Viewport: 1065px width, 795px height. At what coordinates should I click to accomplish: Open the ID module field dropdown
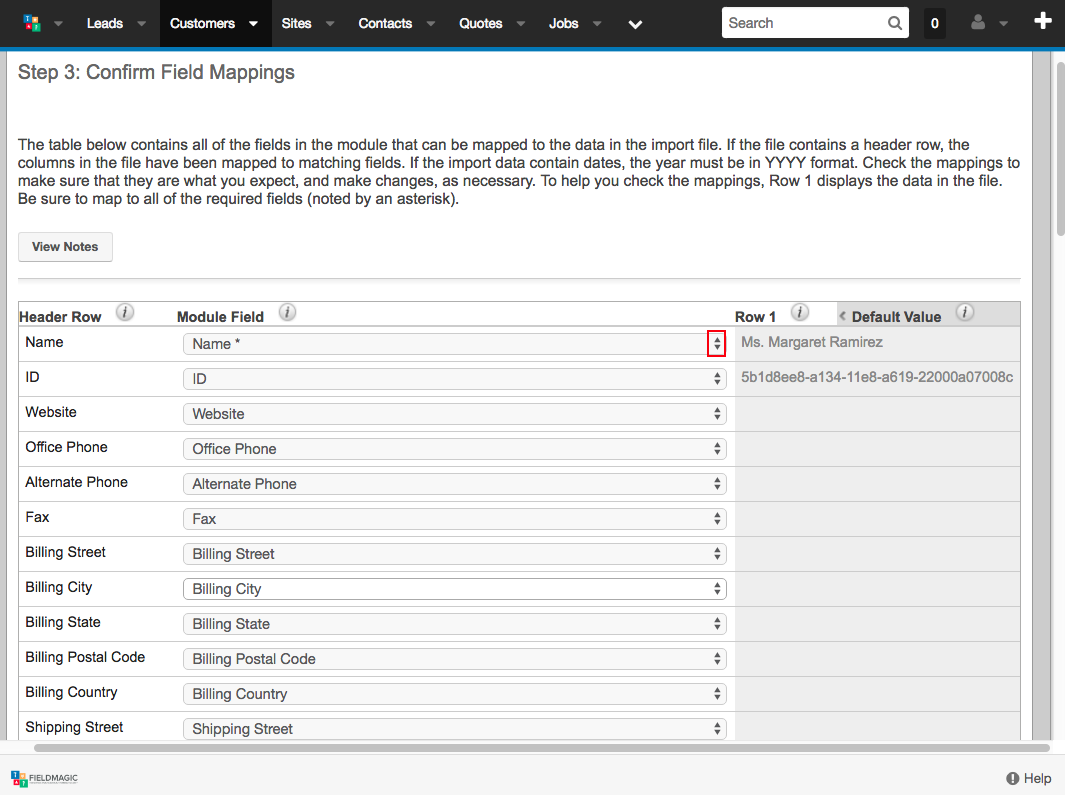tap(454, 378)
